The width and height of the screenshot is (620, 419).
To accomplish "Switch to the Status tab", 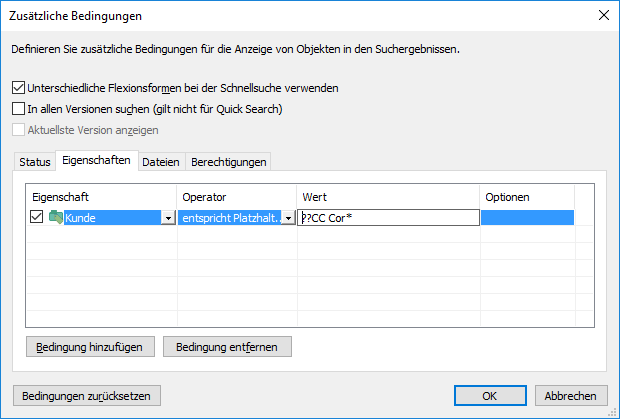I will coord(34,162).
